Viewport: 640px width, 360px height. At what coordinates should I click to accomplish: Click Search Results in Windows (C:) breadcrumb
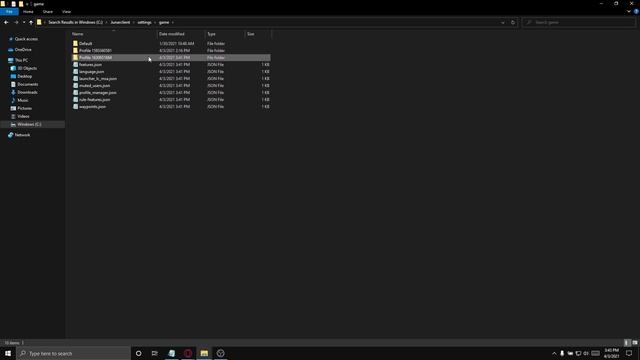76,22
